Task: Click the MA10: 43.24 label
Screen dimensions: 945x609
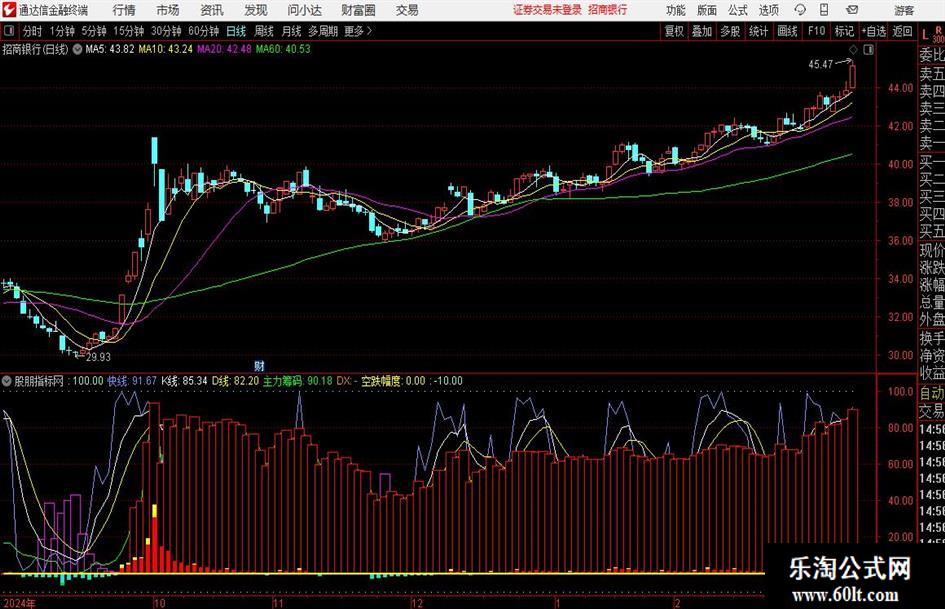Action: tap(165, 49)
